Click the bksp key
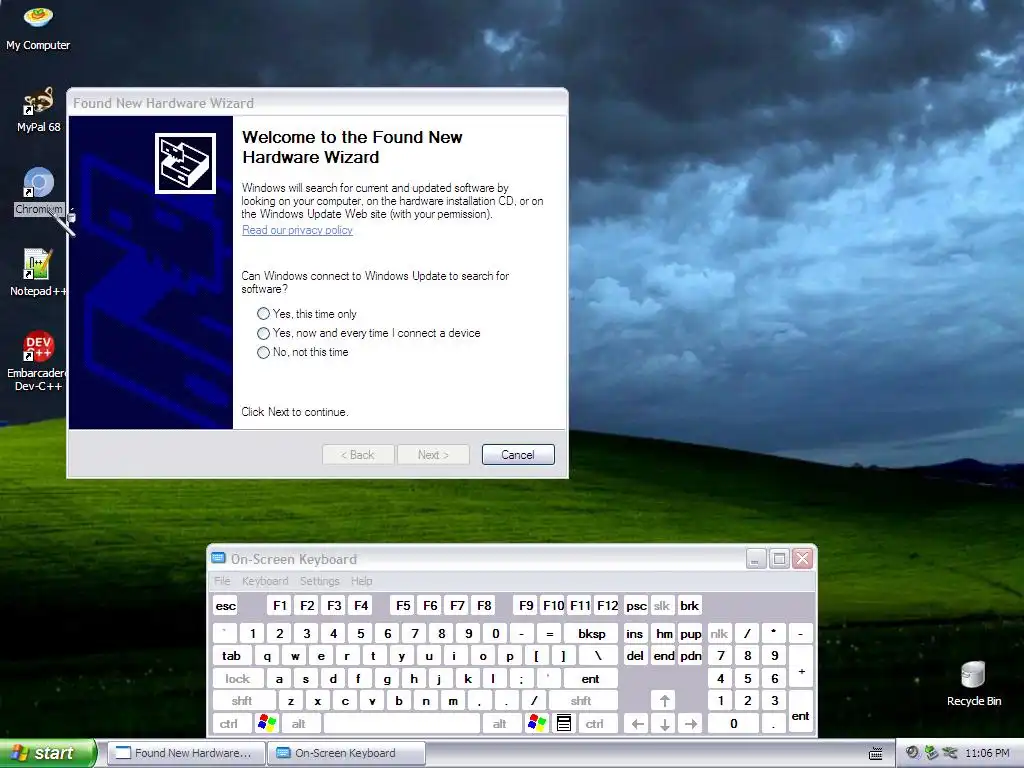1024x768 pixels. (592, 633)
